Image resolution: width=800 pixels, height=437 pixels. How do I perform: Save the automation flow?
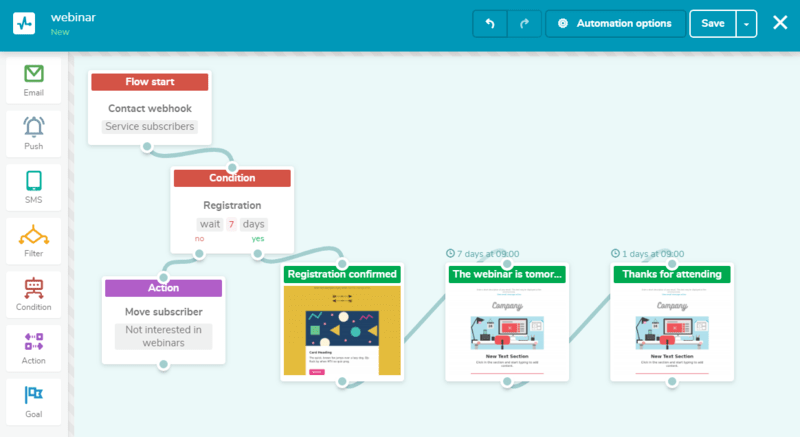(x=713, y=23)
